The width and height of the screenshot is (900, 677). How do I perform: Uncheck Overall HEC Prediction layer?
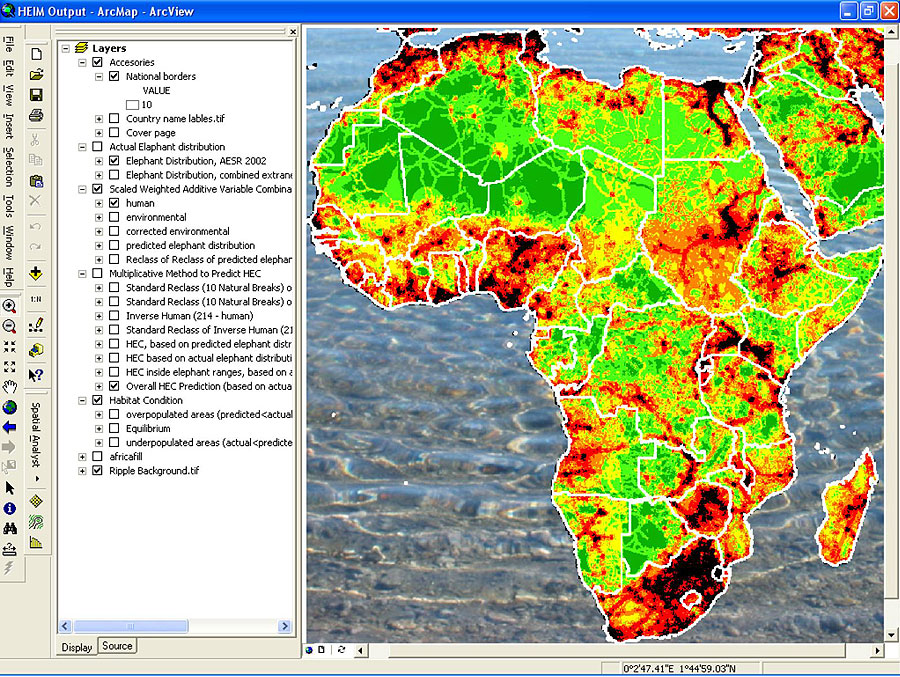(114, 386)
